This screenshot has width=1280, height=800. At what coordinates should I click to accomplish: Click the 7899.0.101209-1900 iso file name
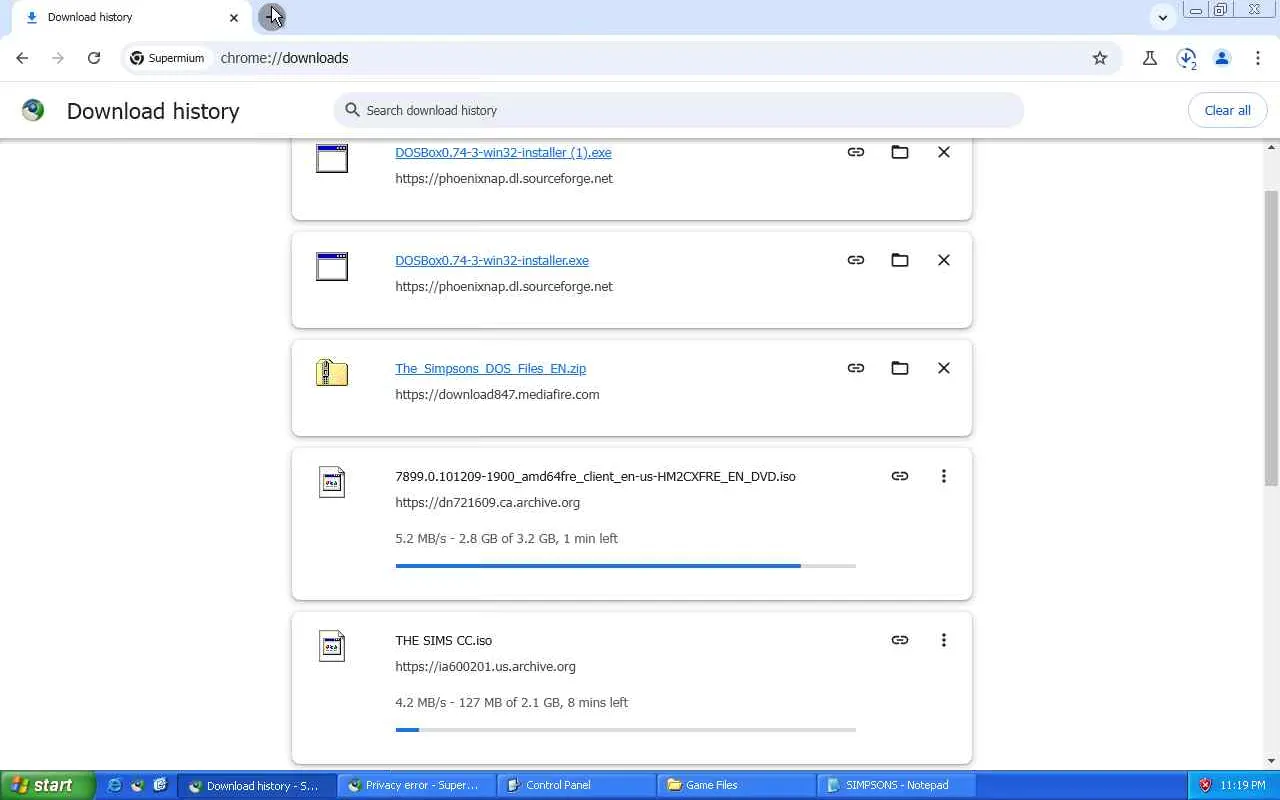(595, 476)
